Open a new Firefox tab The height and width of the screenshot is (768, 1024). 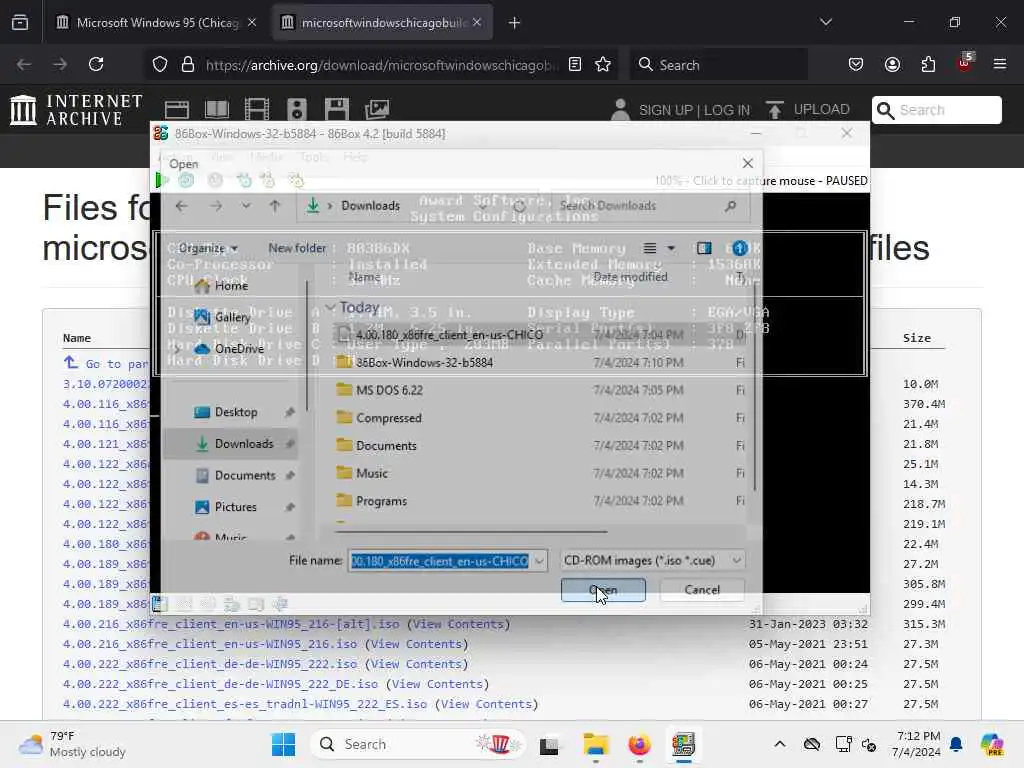click(x=515, y=23)
